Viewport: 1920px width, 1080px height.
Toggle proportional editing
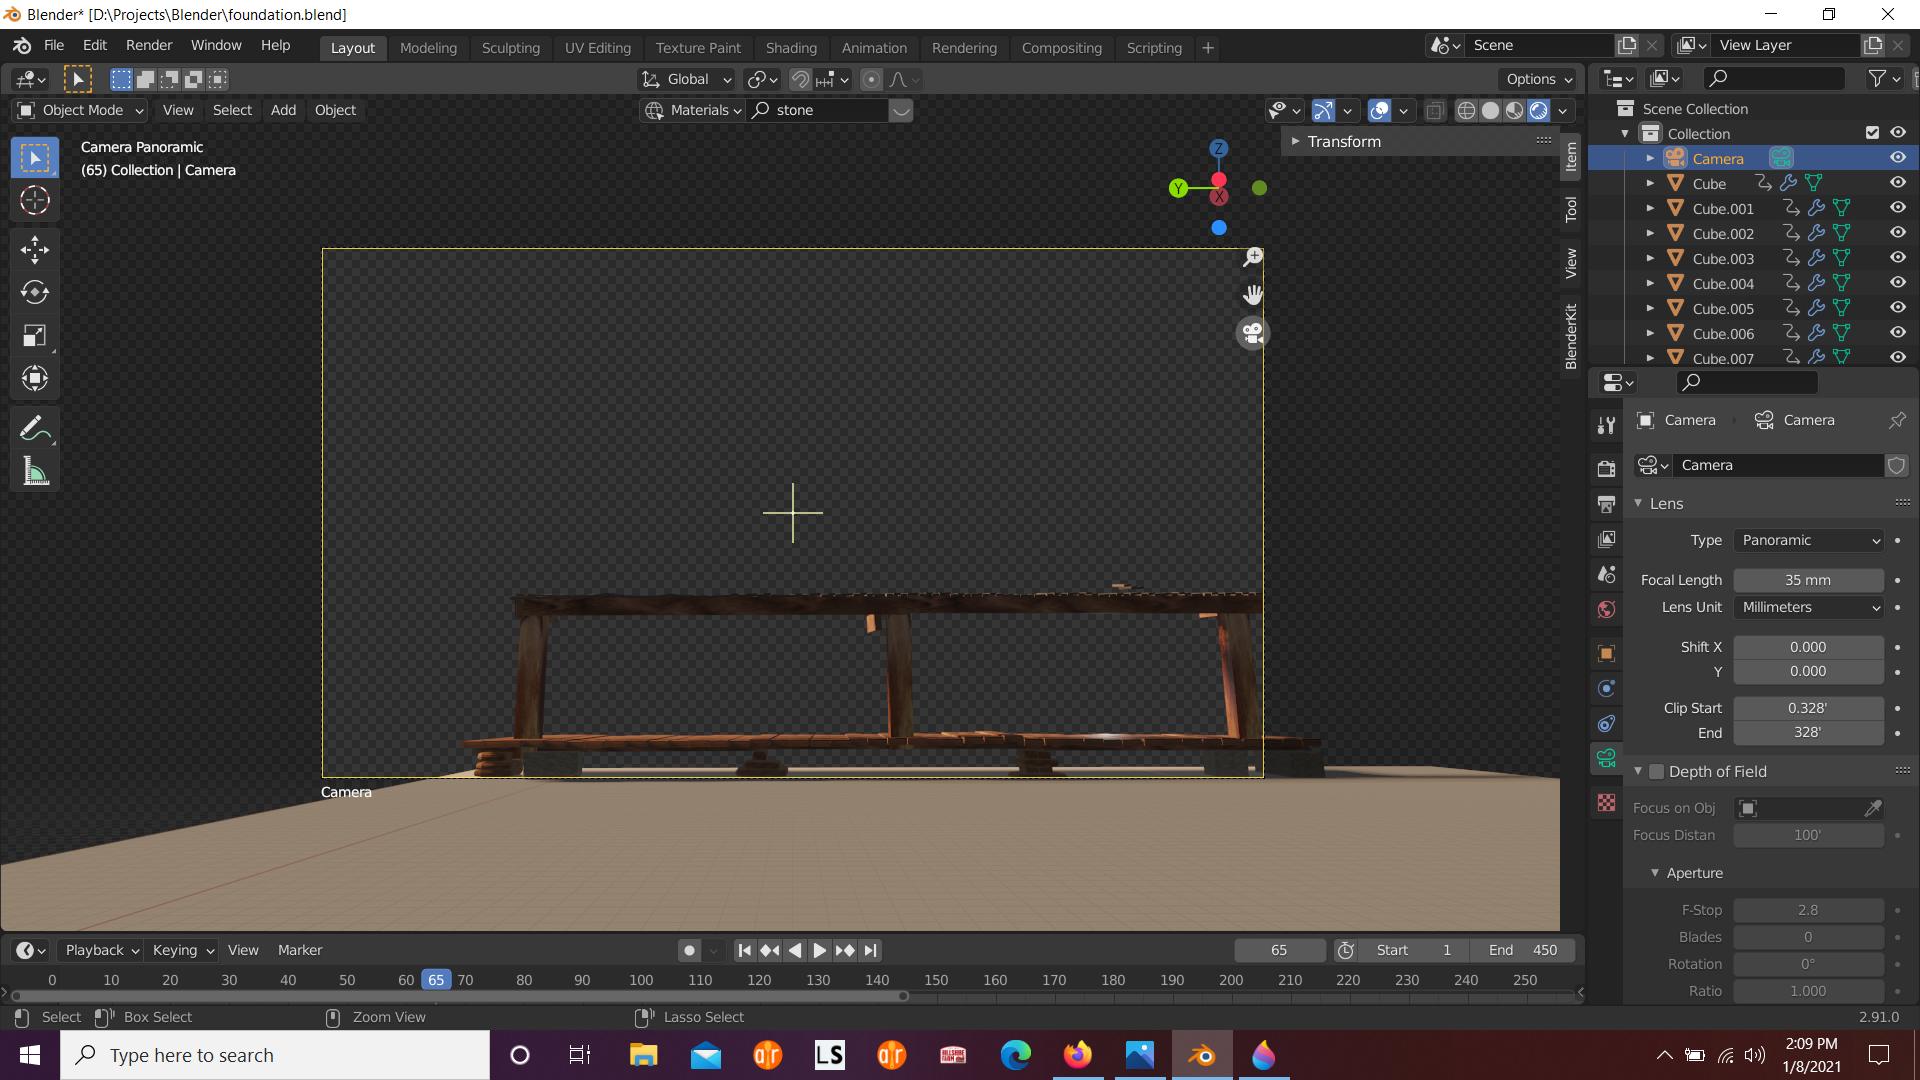[x=871, y=79]
